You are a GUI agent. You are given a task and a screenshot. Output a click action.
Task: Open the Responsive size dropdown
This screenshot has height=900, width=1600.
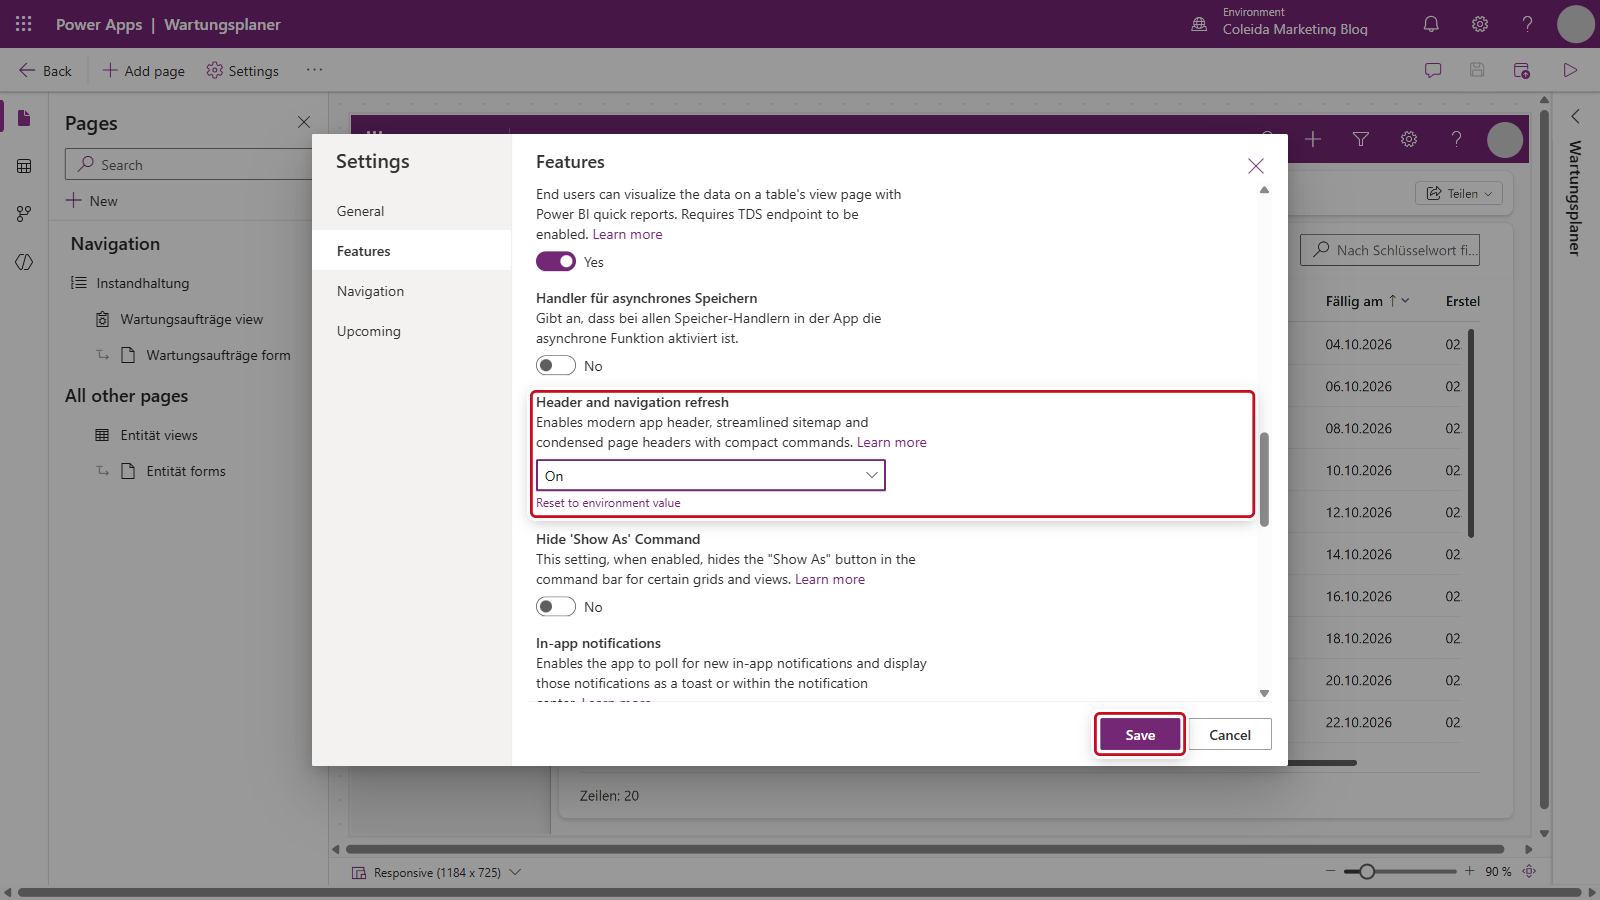coord(436,872)
